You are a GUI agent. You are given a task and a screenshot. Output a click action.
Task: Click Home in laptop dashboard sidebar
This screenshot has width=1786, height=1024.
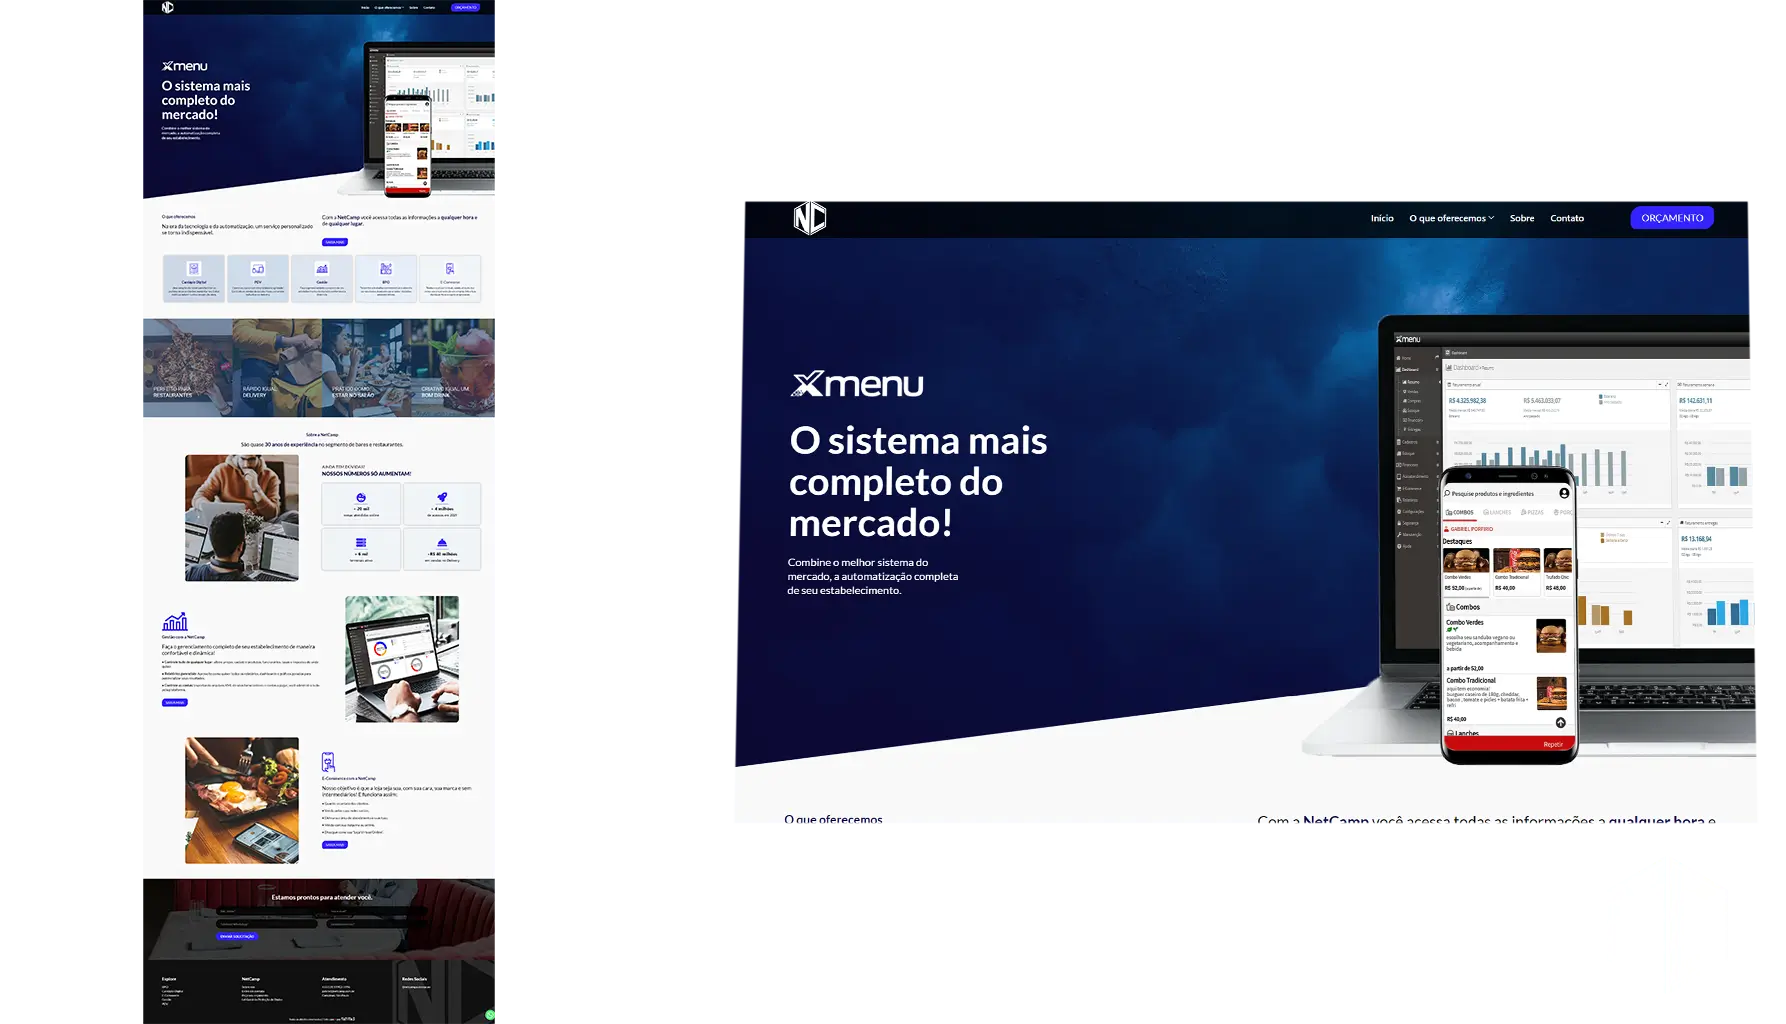[1406, 358]
